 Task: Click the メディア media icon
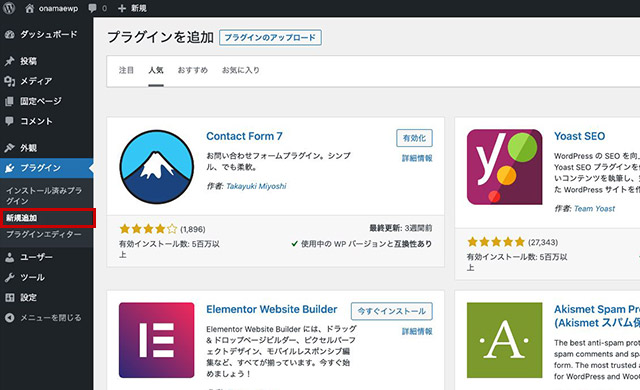tap(9, 81)
